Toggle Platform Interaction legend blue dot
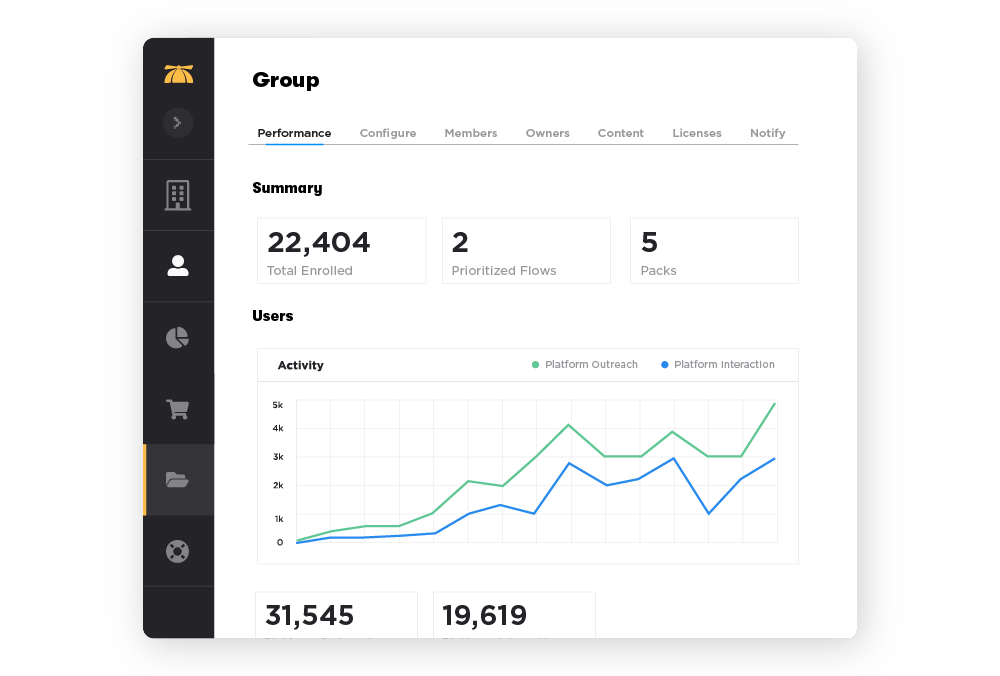This screenshot has height=676, width=1000. point(665,365)
